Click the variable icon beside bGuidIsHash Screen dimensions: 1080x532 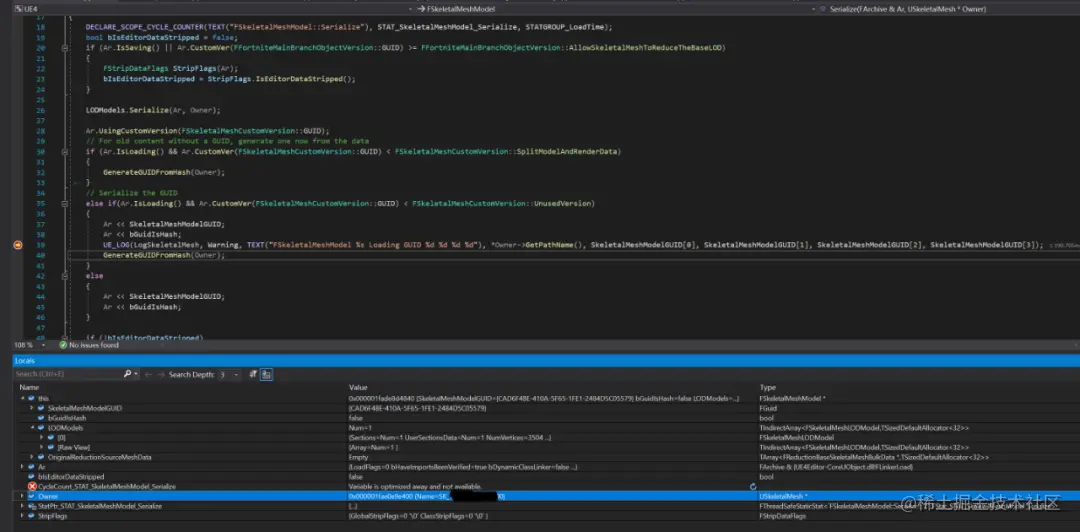(x=41, y=418)
